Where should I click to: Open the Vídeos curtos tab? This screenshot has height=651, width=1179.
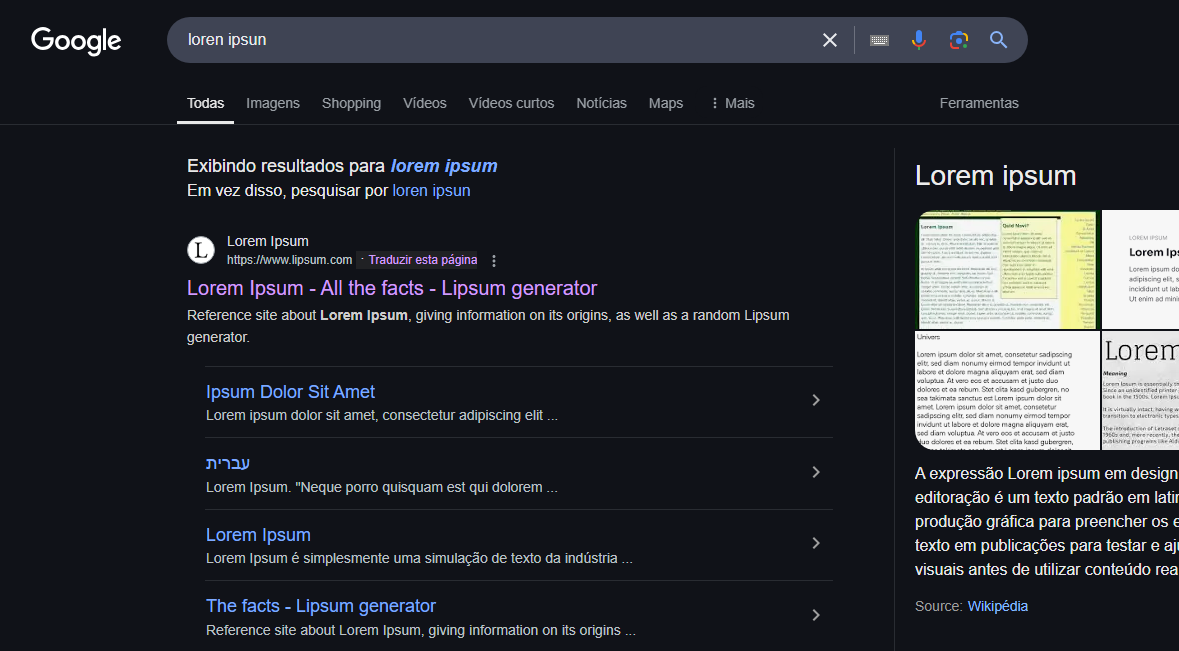click(511, 103)
